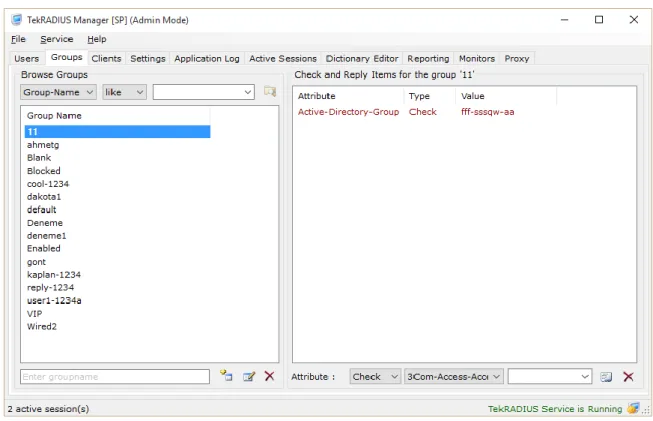Select the 'cool-1234' group
Image resolution: width=653 pixels, height=421 pixels.
pyautogui.click(x=117, y=184)
